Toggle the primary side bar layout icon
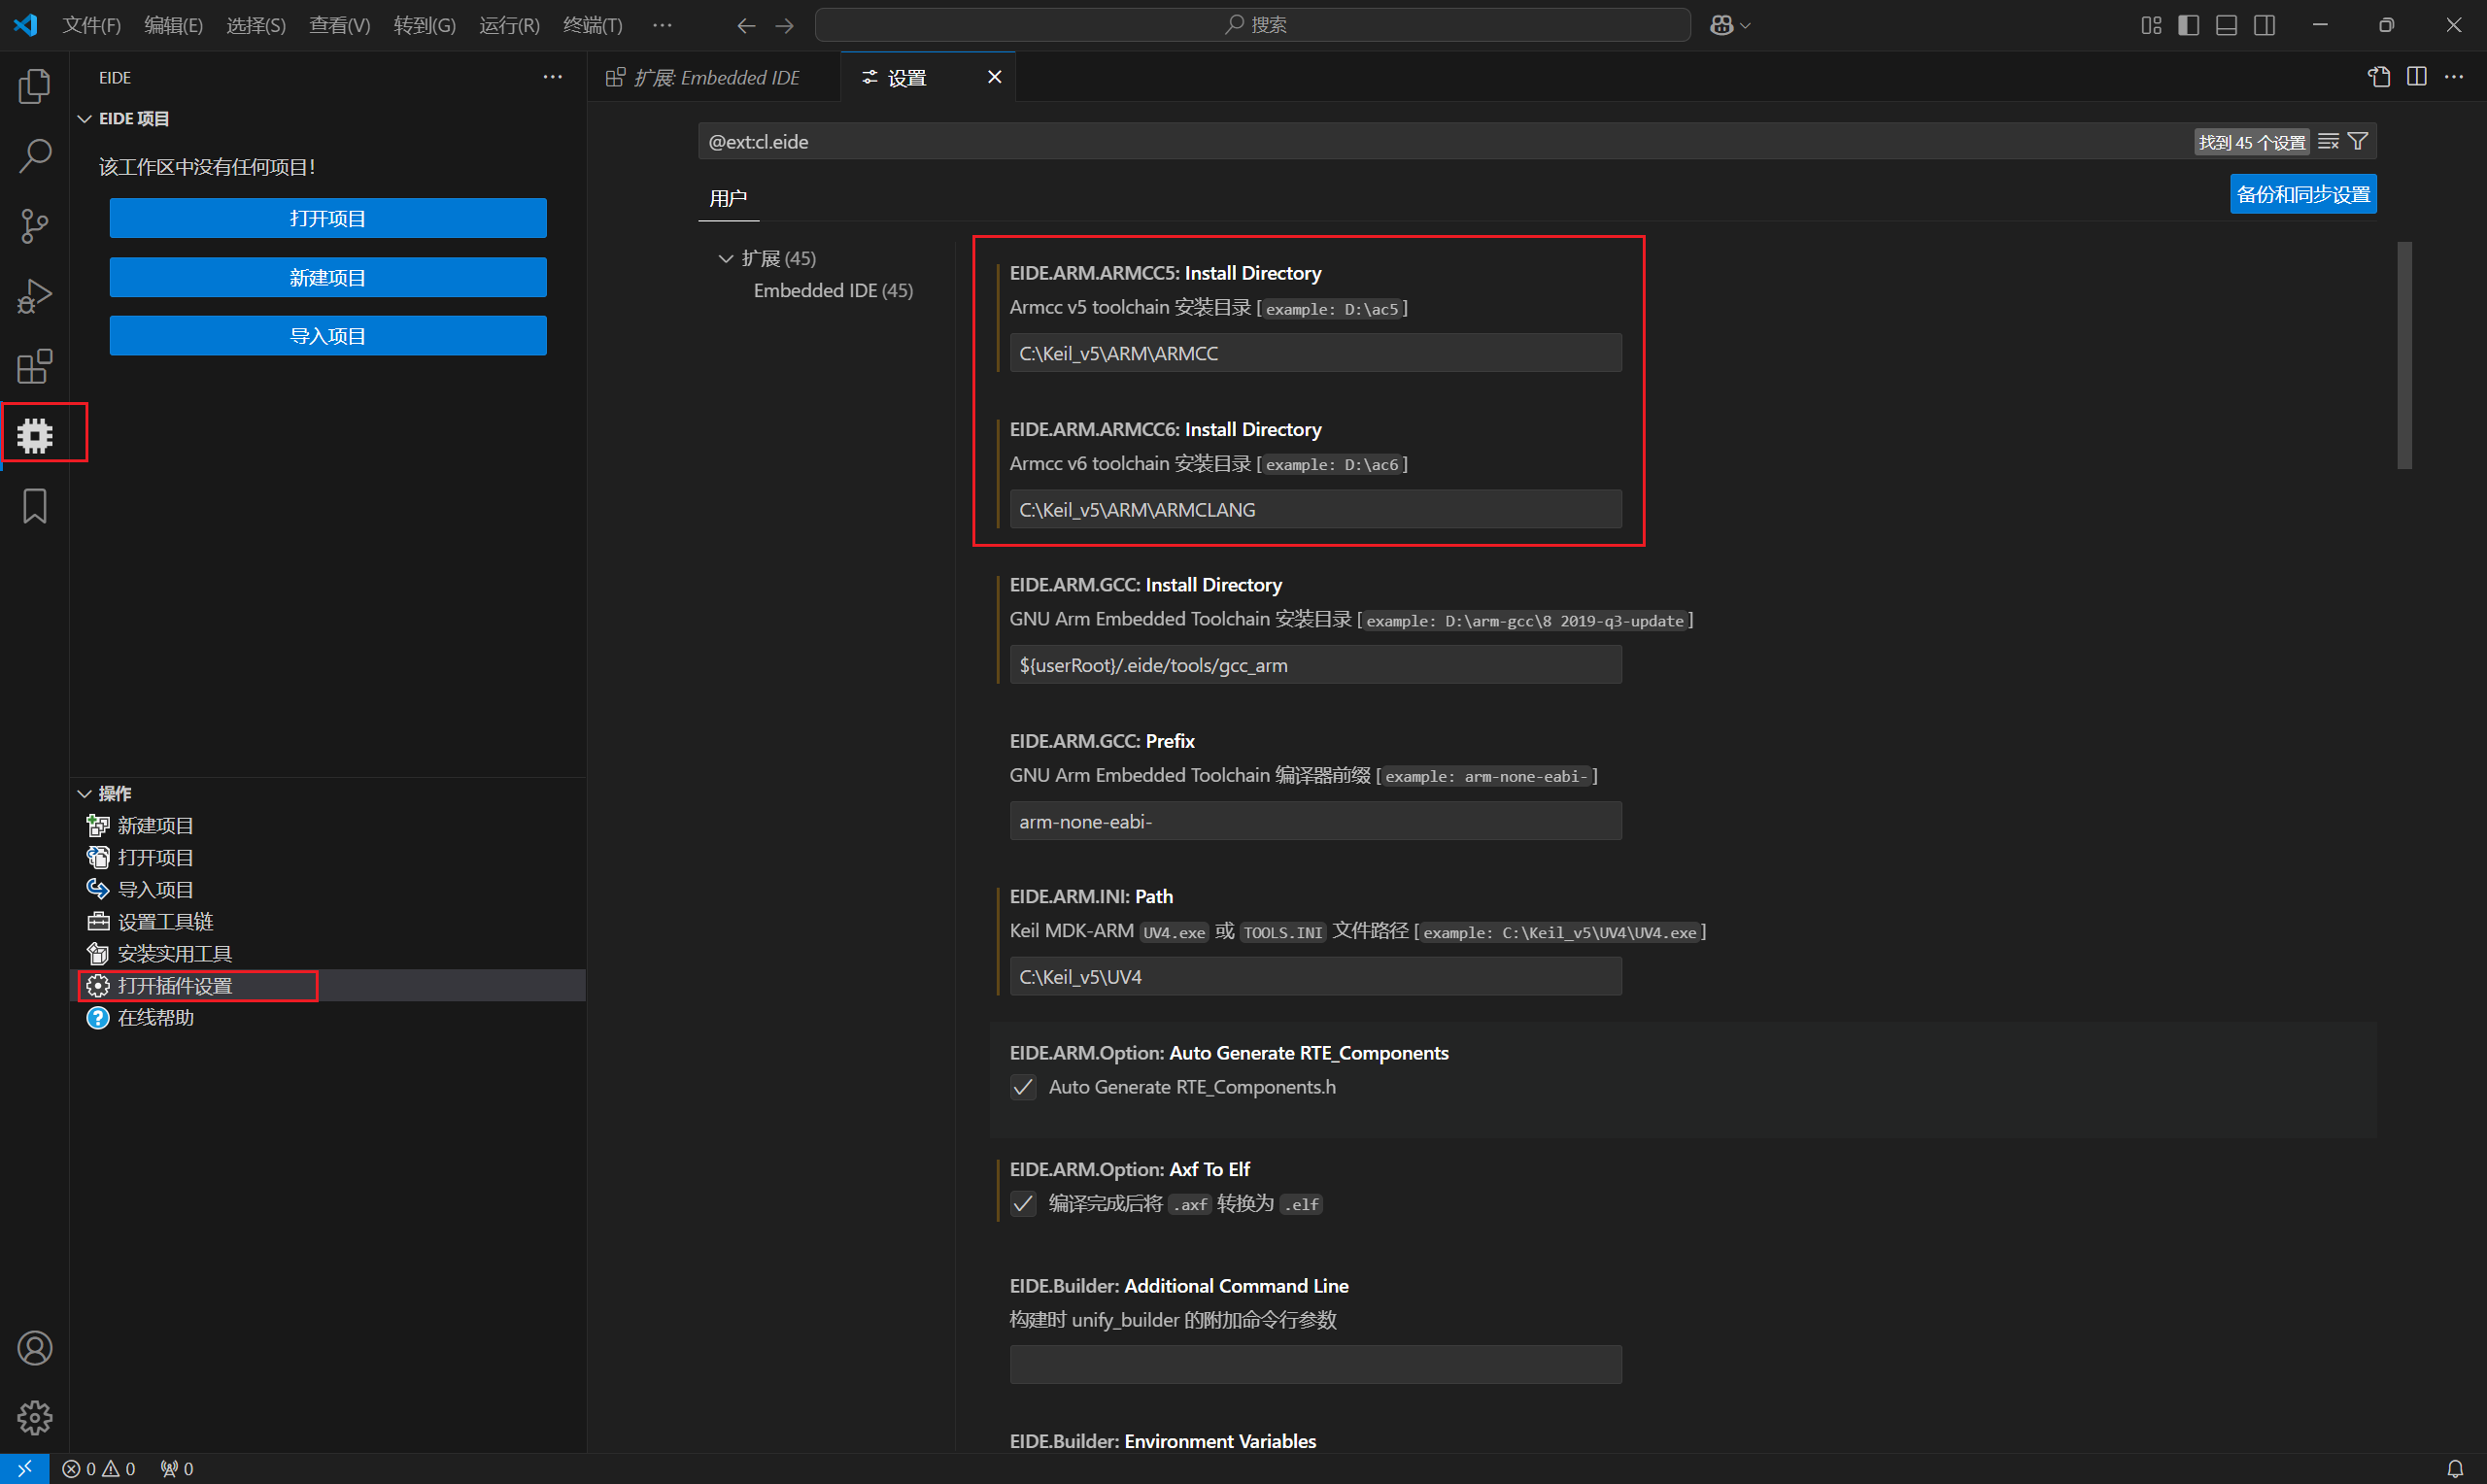Viewport: 2487px width, 1484px height. (x=2188, y=25)
